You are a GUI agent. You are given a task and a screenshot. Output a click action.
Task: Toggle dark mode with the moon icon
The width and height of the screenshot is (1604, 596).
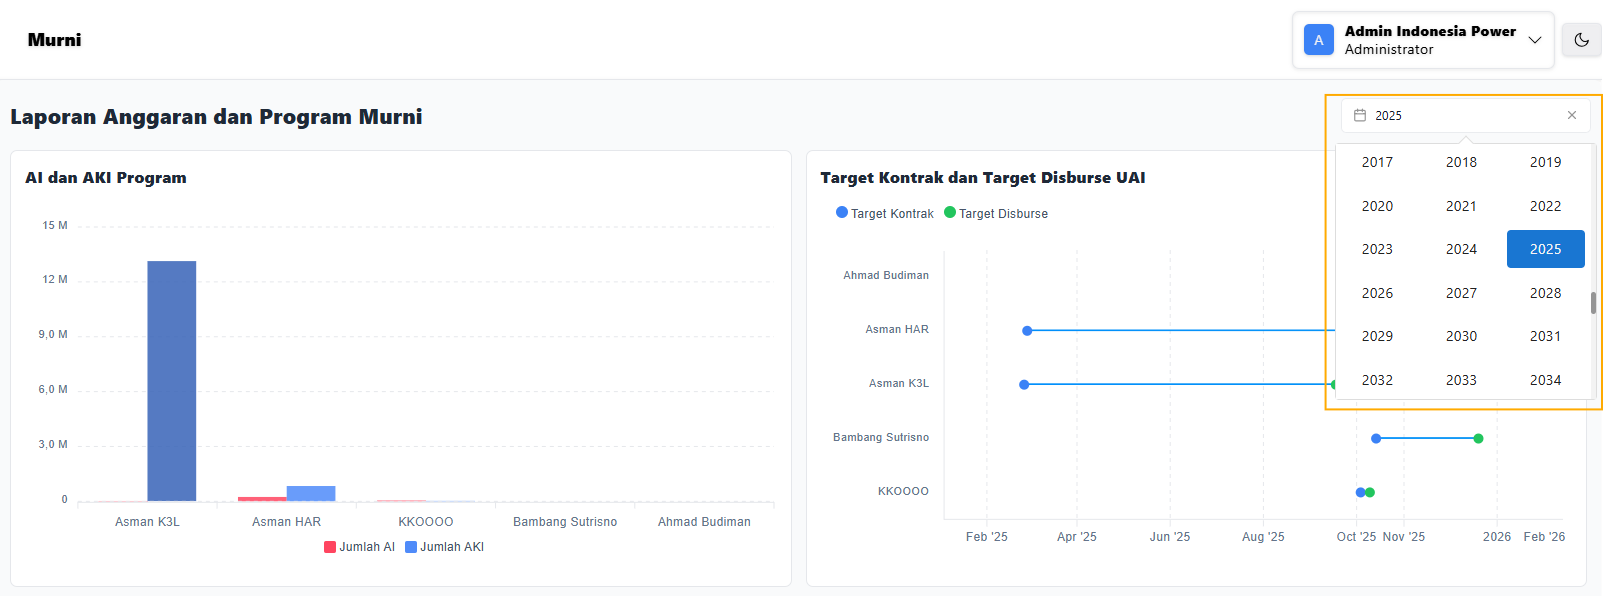[x=1581, y=40]
